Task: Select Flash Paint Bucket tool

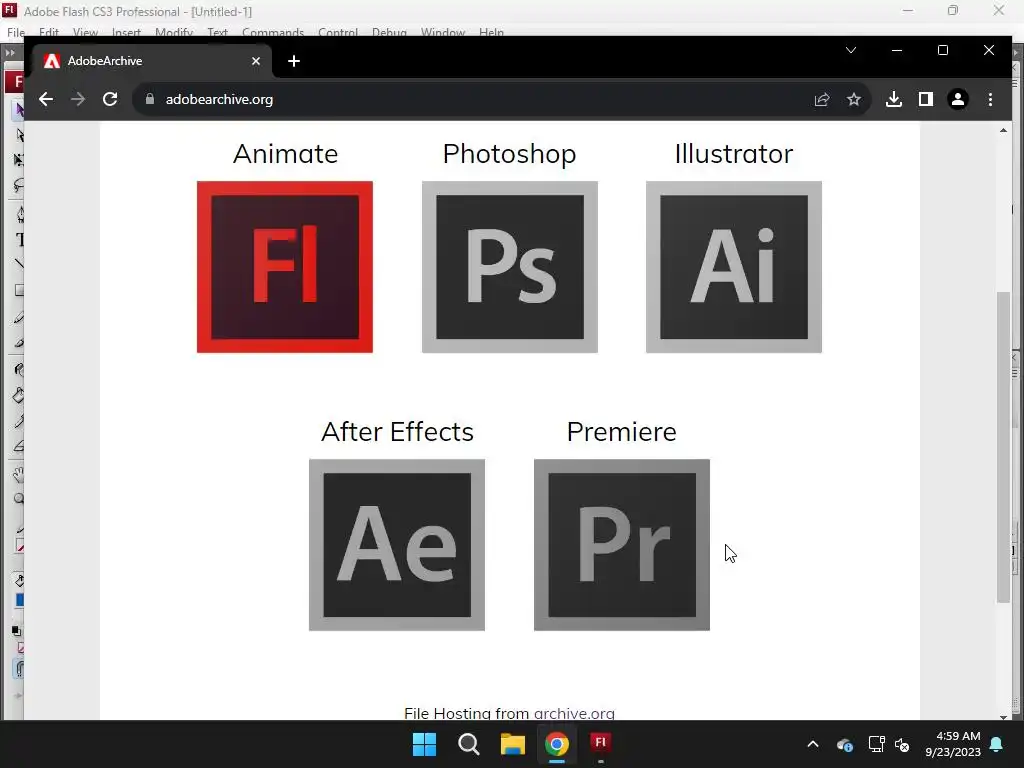Action: click(x=19, y=395)
